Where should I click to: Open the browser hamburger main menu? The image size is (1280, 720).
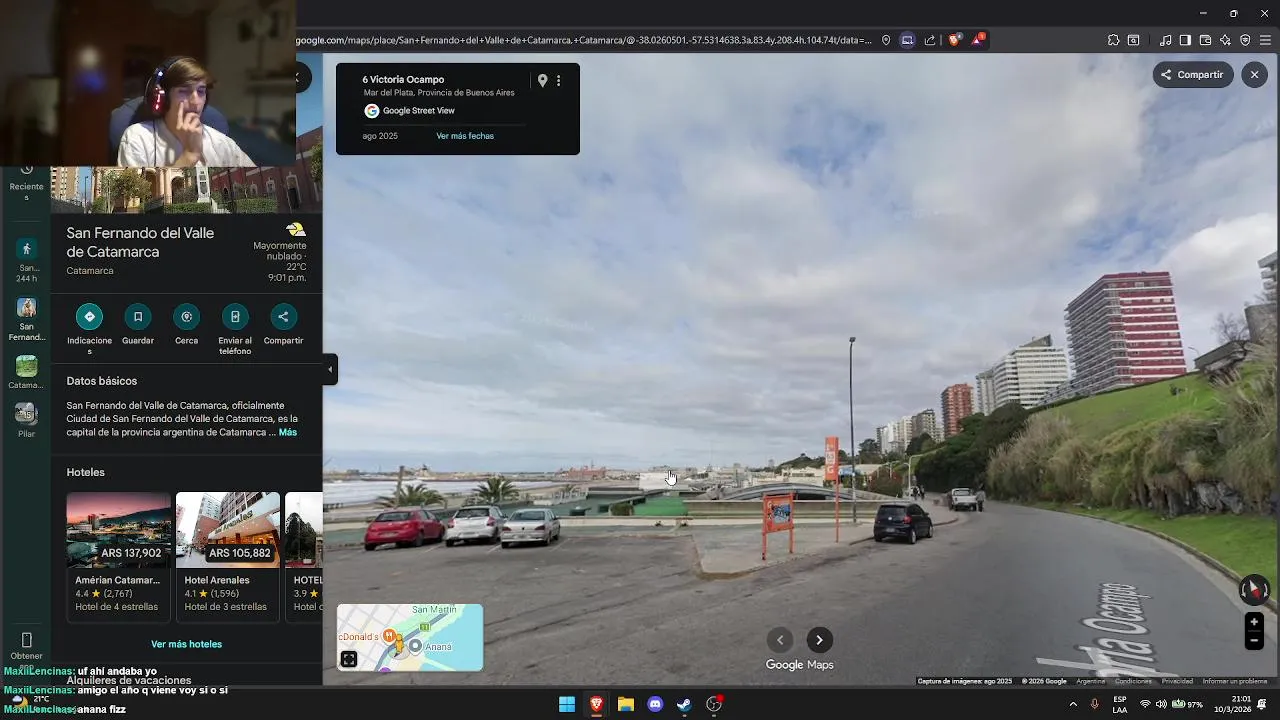point(1265,40)
